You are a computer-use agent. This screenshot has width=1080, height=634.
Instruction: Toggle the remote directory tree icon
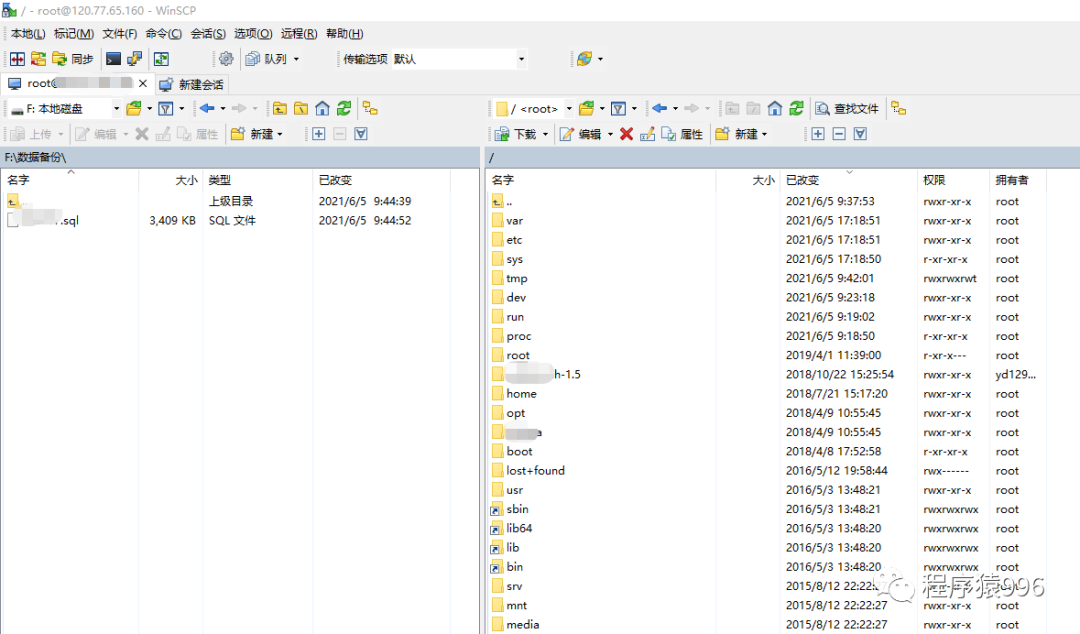[x=898, y=108]
